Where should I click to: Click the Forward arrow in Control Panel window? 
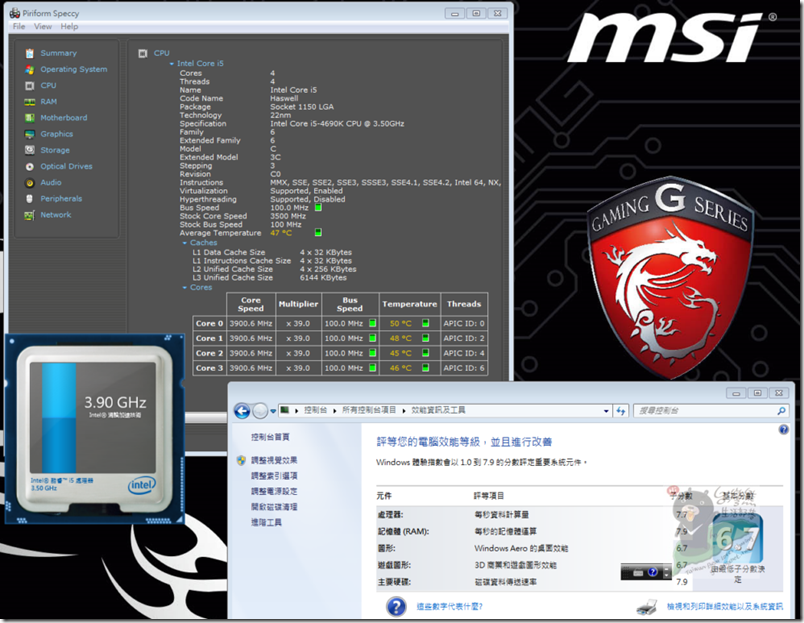point(260,411)
